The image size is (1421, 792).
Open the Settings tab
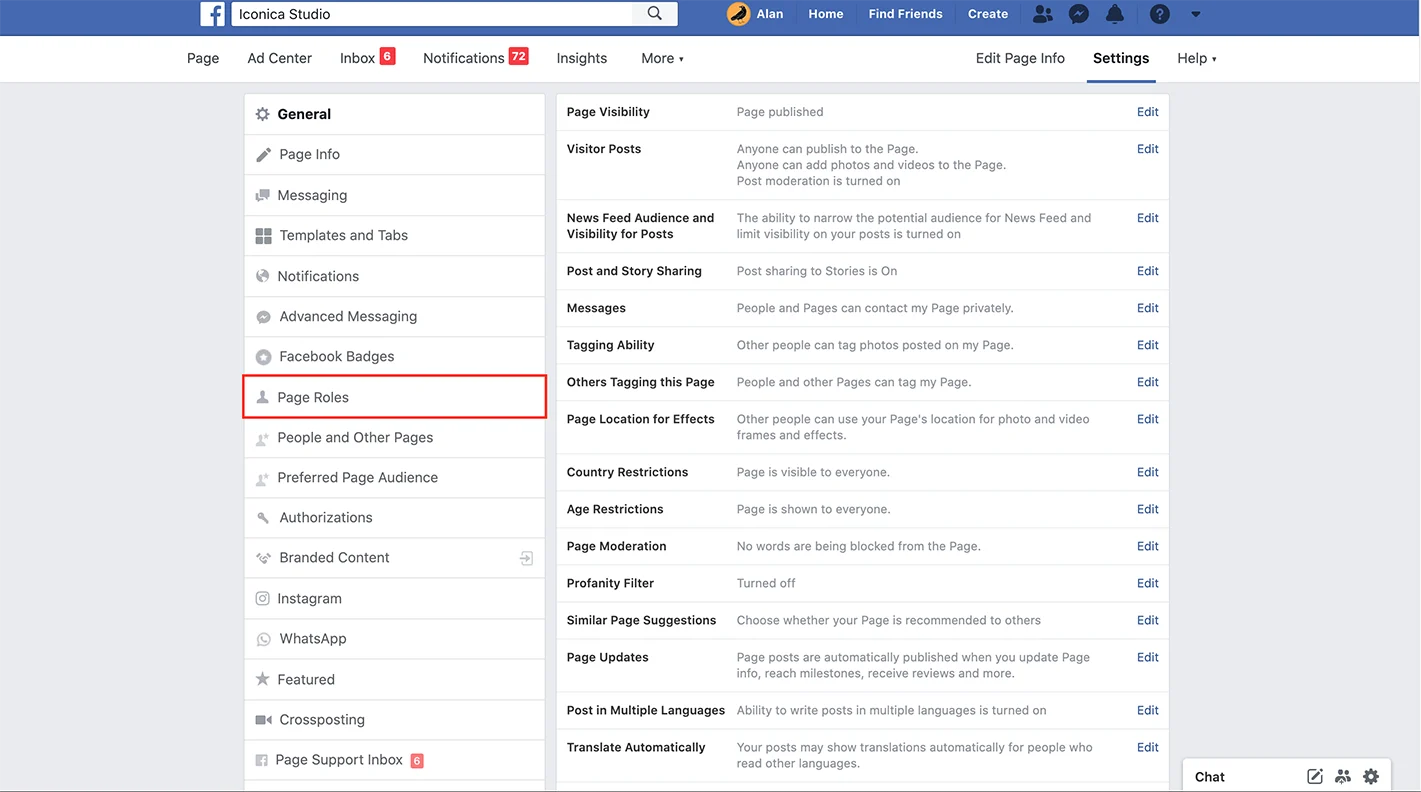[x=1121, y=58]
